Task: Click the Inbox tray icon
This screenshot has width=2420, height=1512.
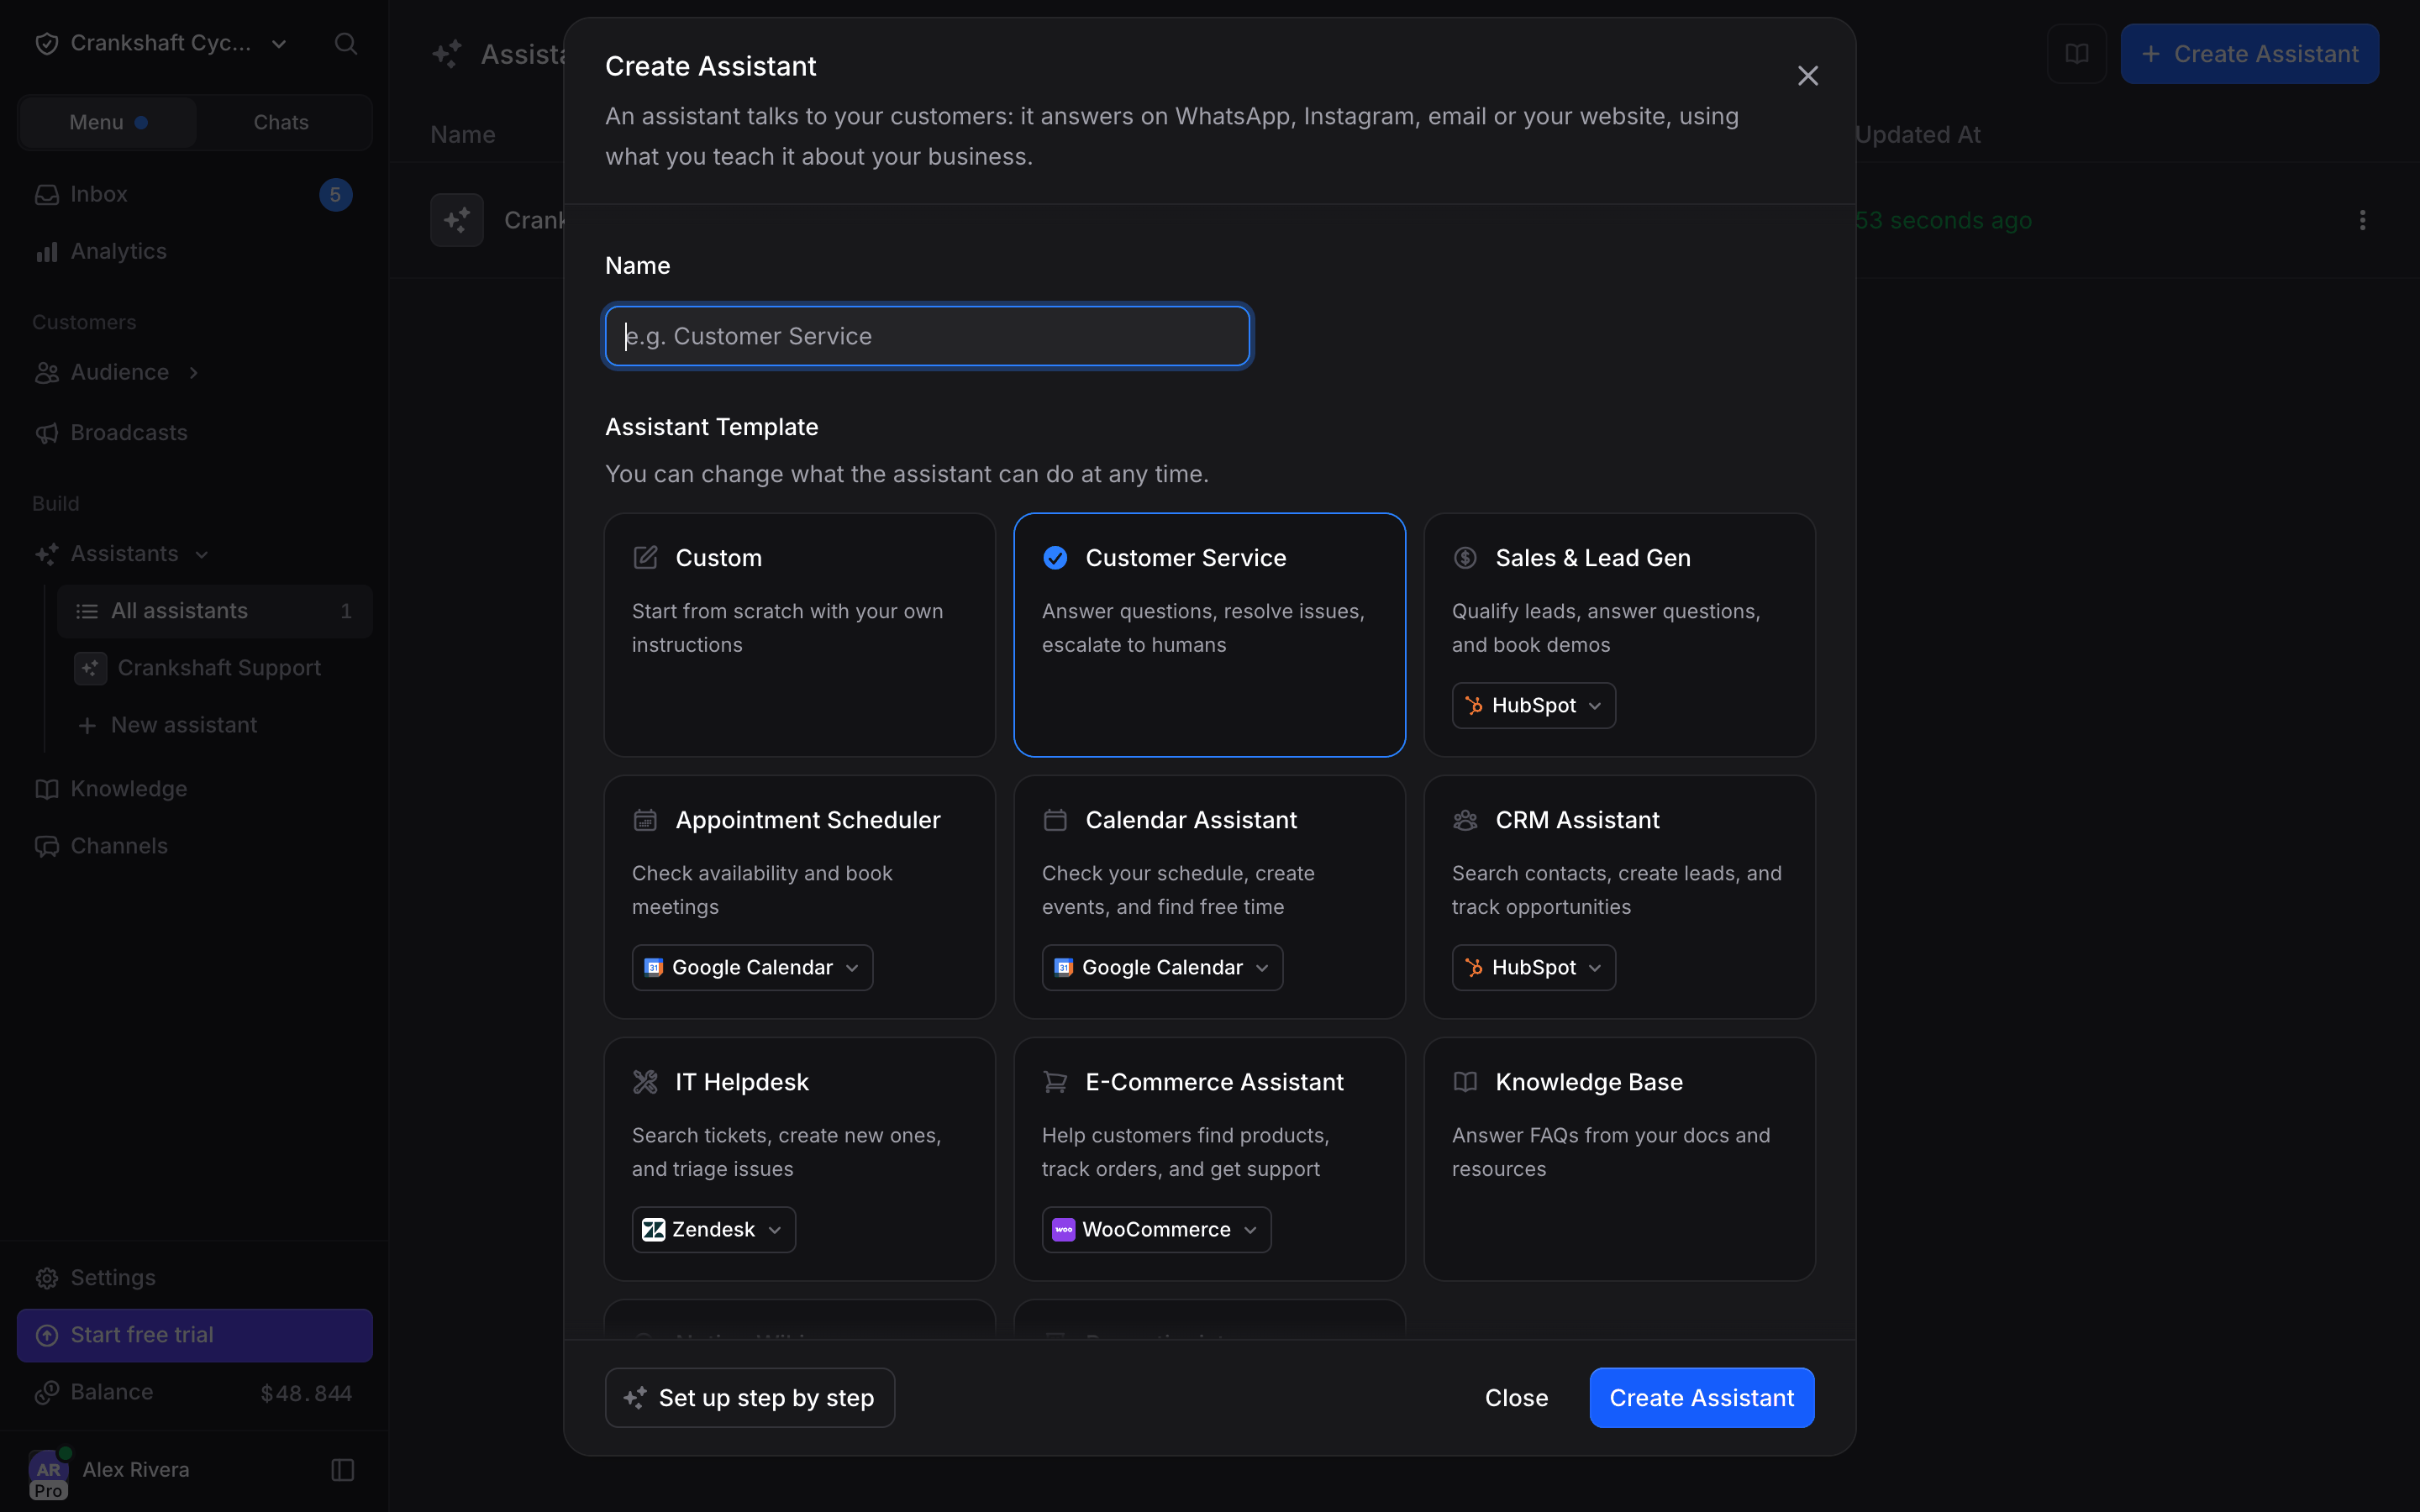Action: pos(46,194)
